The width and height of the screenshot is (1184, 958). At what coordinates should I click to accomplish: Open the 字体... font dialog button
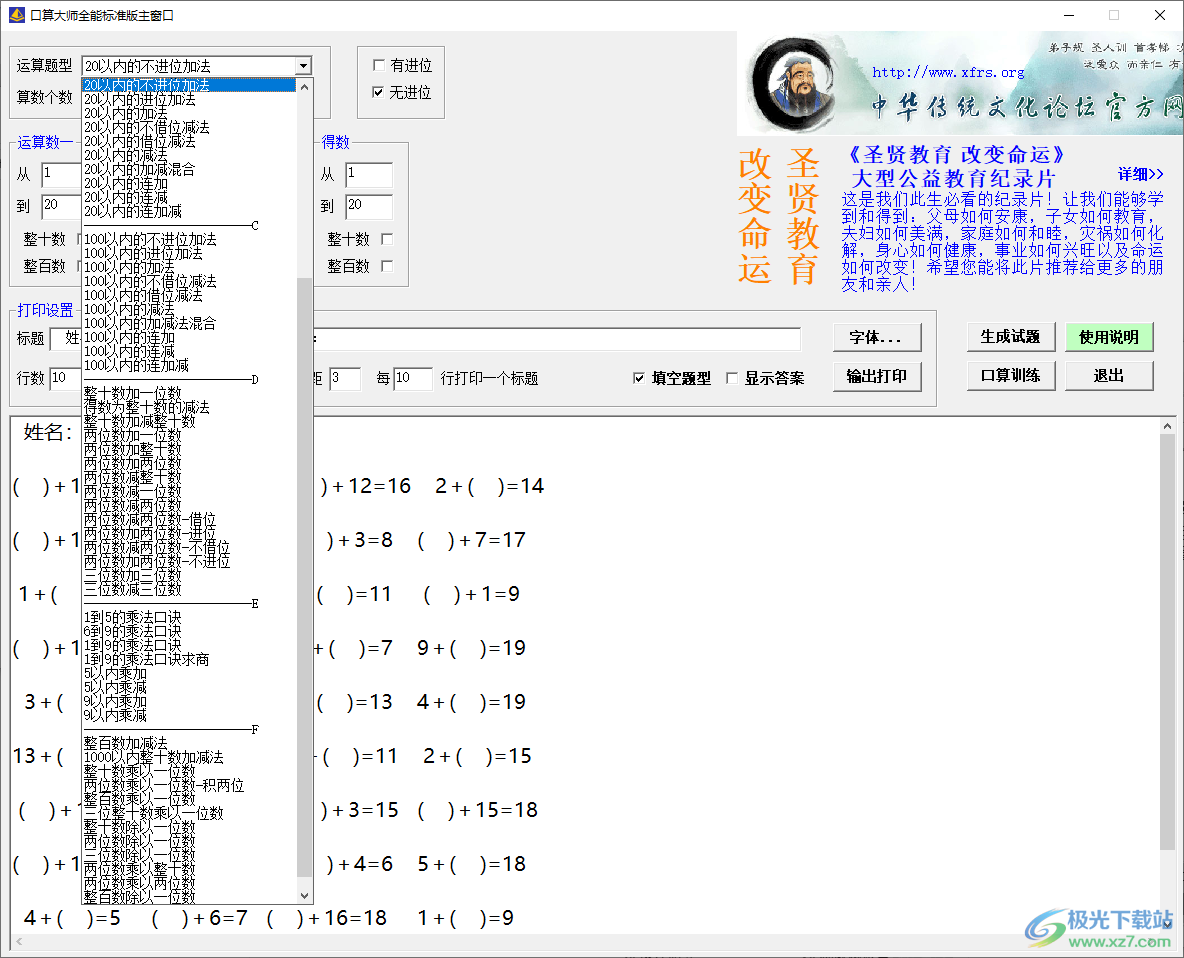tap(877, 337)
